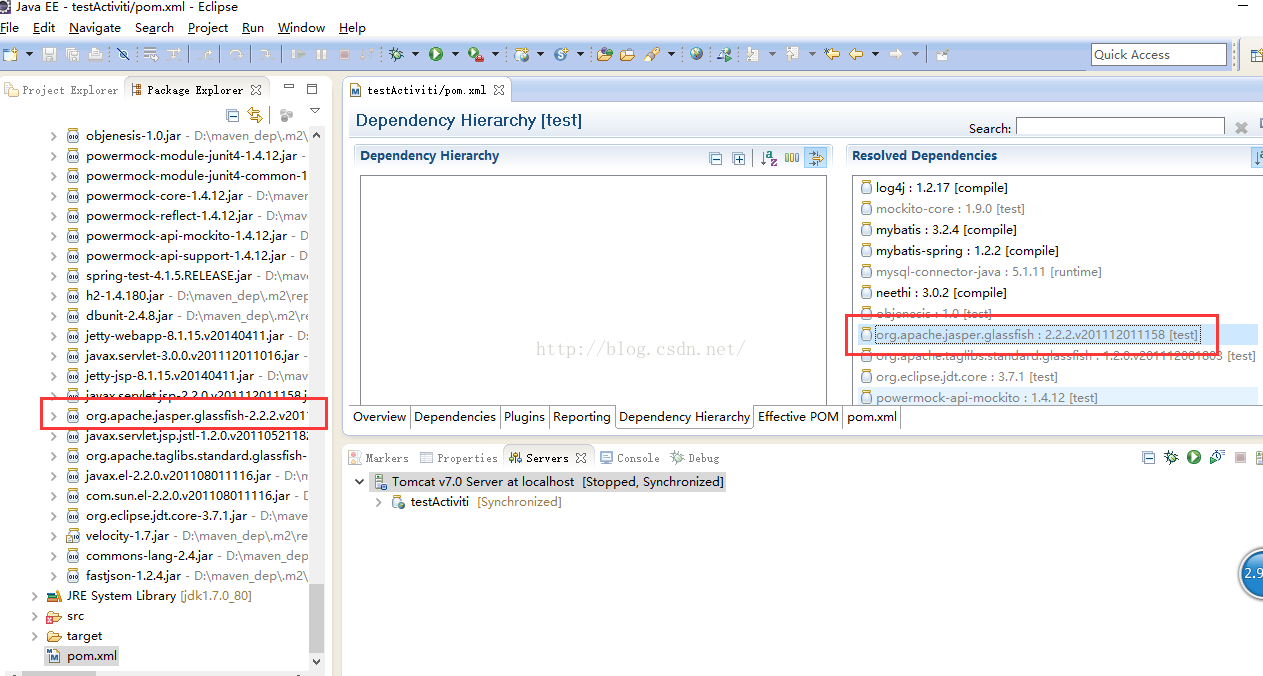Select pom.xml in Package Explorer
Image resolution: width=1263 pixels, height=676 pixels.
click(x=82, y=656)
